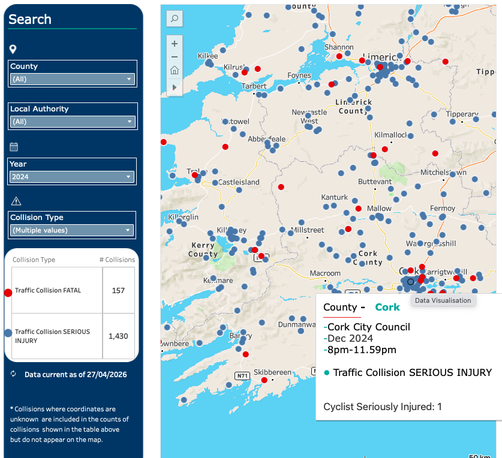The width and height of the screenshot is (502, 458).
Task: Click the red fatal marker near Skibbereen
Action: [264, 380]
